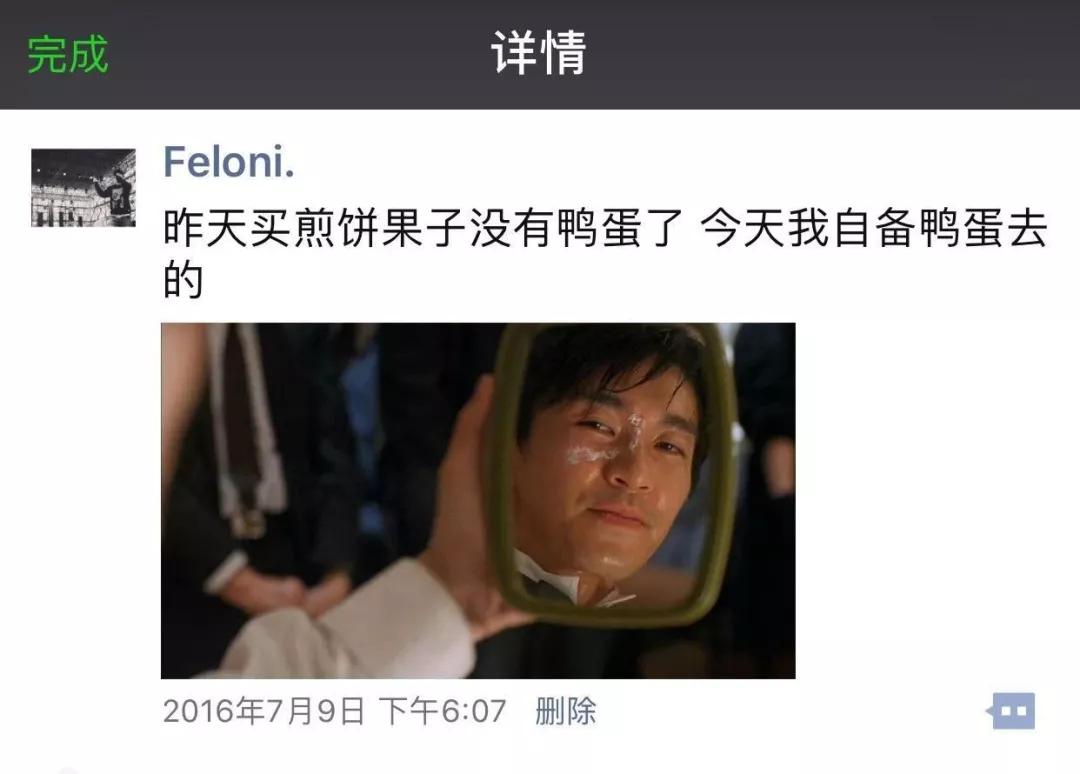Tap the Feloni. username link
Image resolution: width=1080 pixels, height=774 pixels.
point(229,163)
